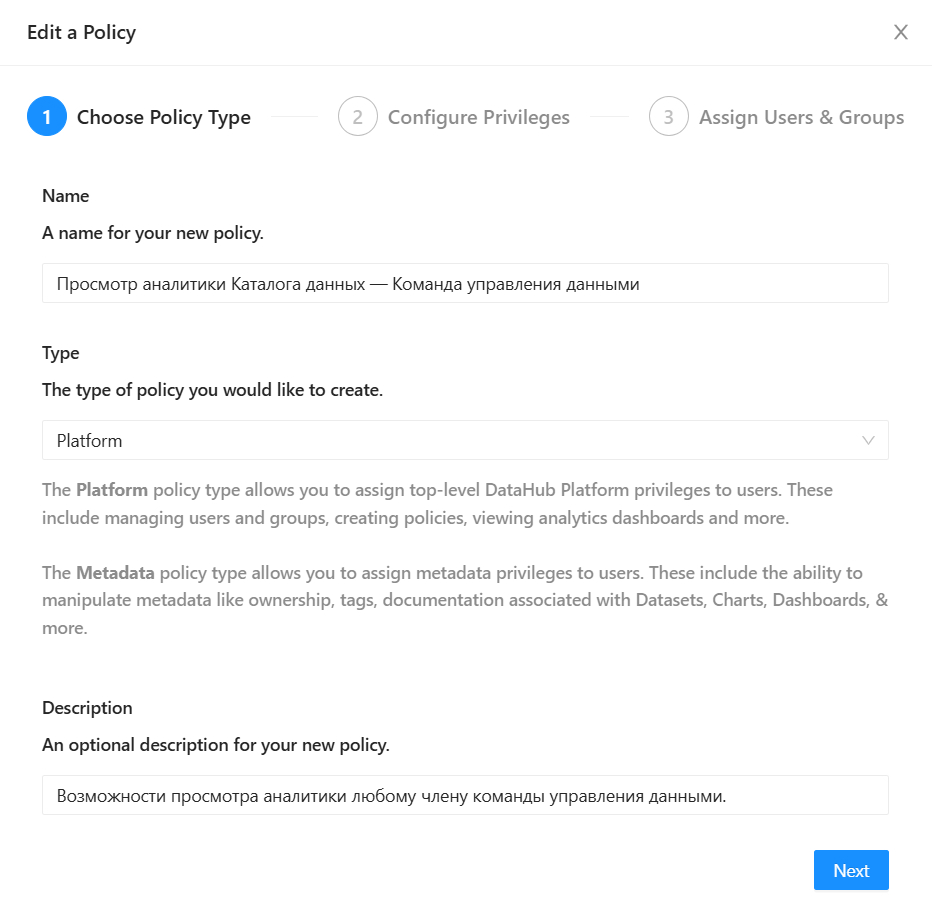Click the bold Platform word in help text

[x=112, y=490]
